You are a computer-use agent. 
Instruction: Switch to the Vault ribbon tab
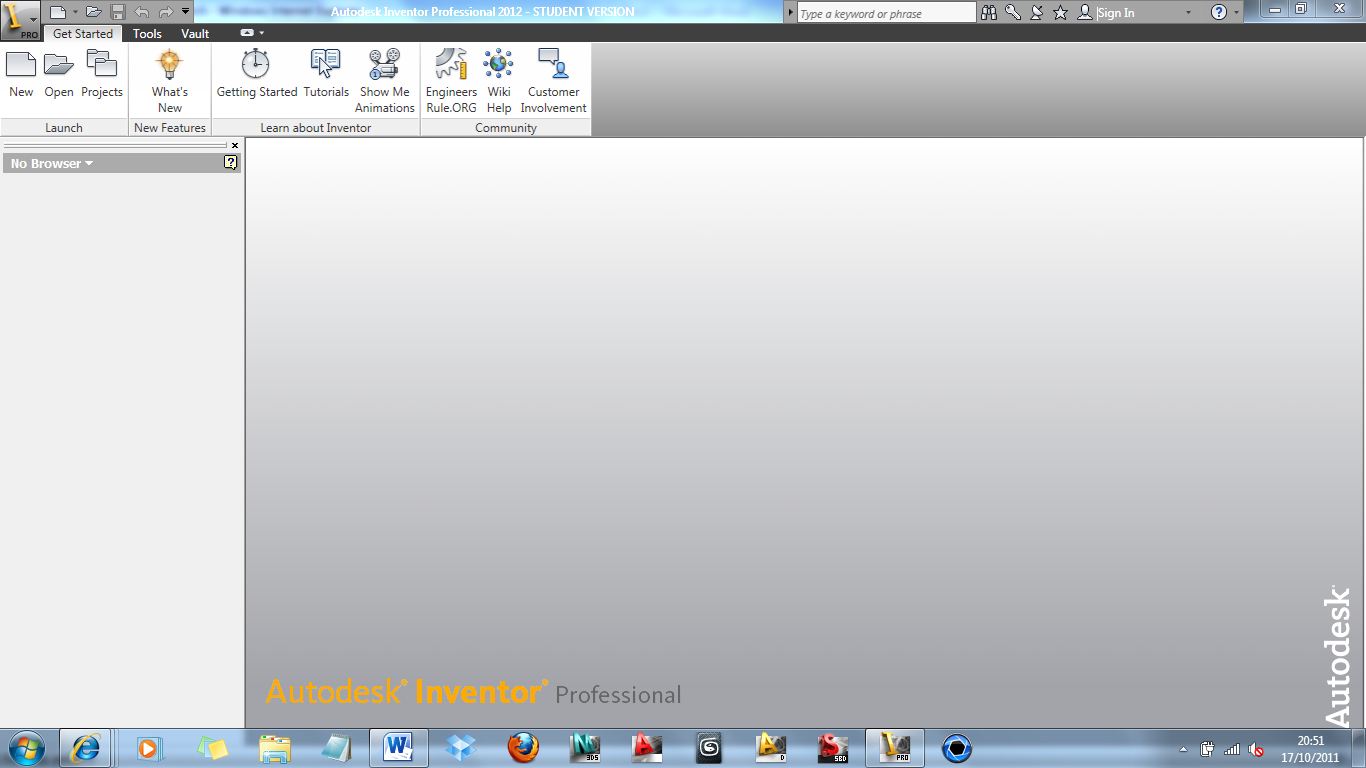(x=195, y=34)
